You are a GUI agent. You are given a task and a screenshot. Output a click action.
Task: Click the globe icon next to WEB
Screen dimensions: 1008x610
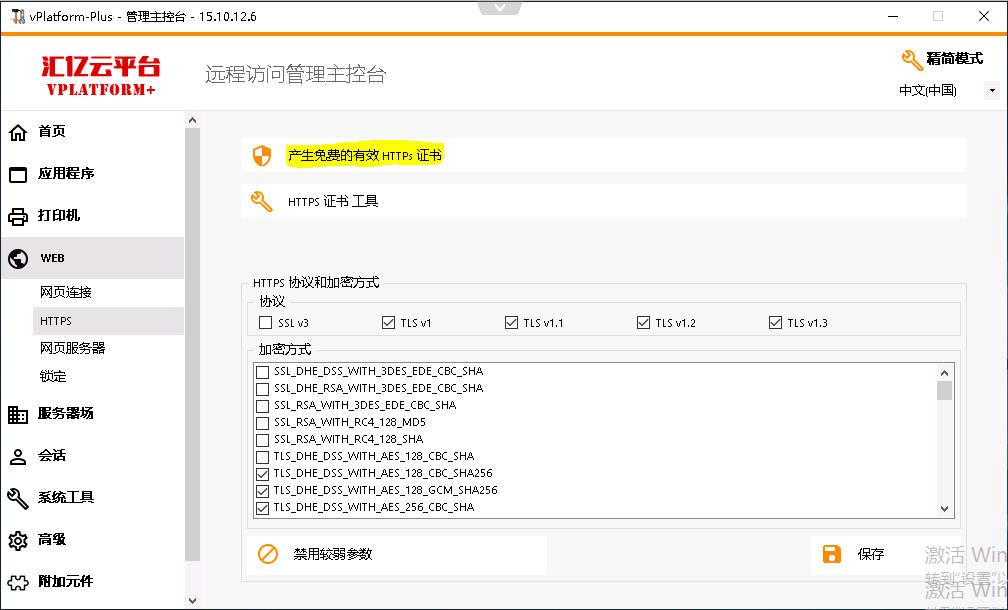tap(17, 258)
